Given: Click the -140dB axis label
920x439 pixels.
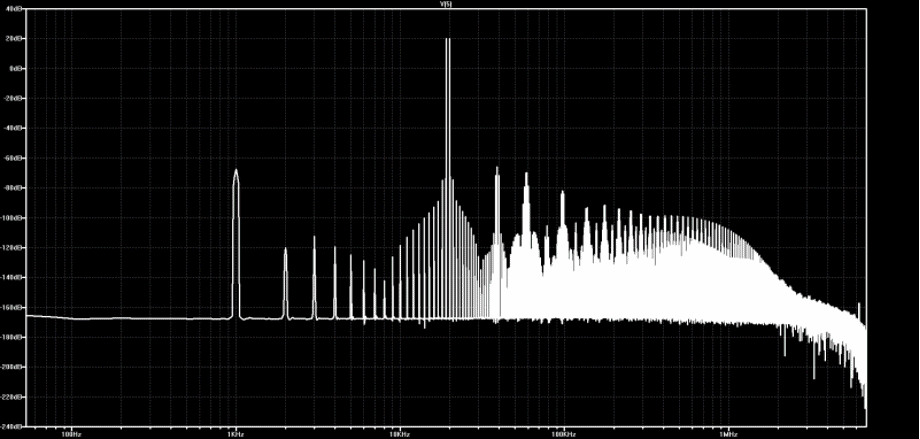Looking at the screenshot, I should click(13, 278).
